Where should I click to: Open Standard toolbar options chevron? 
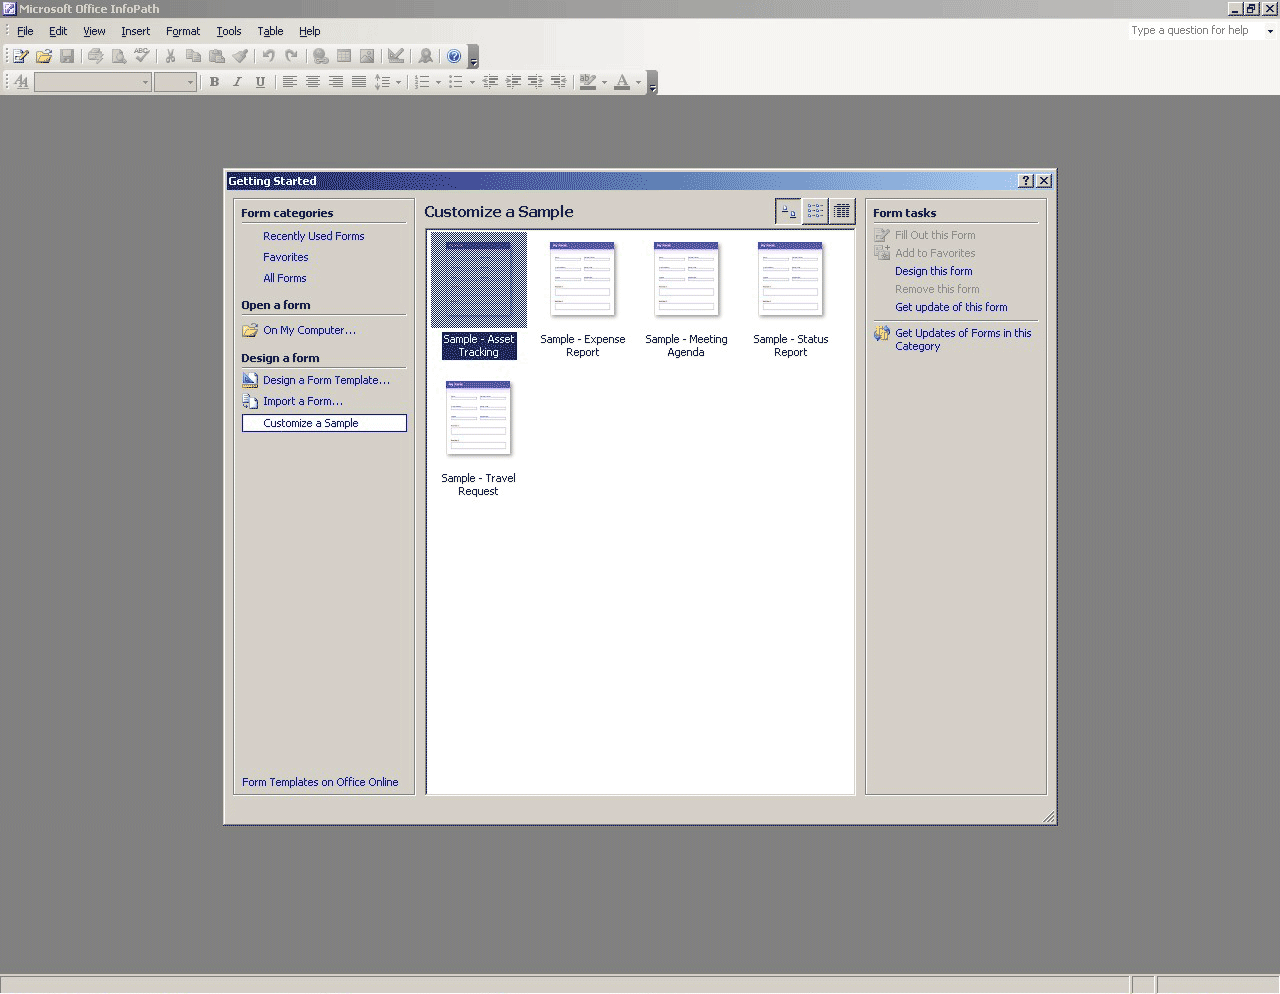[x=474, y=56]
